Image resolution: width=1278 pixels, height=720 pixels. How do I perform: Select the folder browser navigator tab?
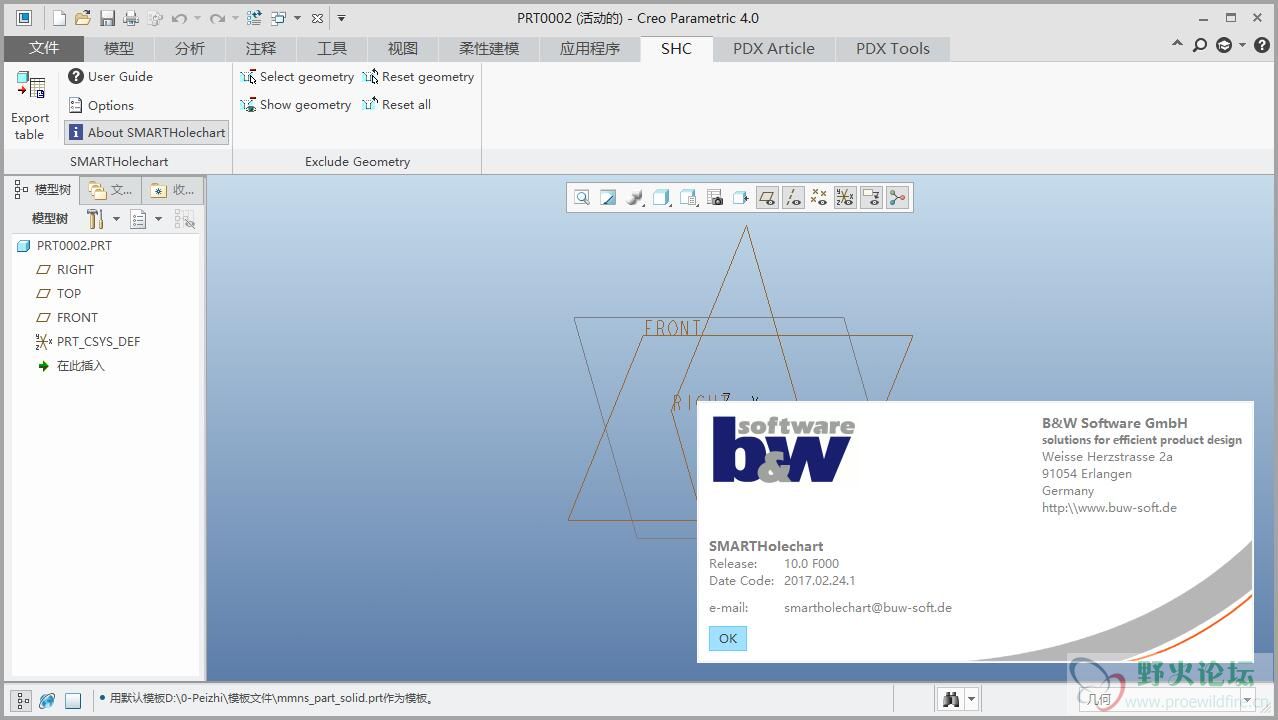(110, 189)
